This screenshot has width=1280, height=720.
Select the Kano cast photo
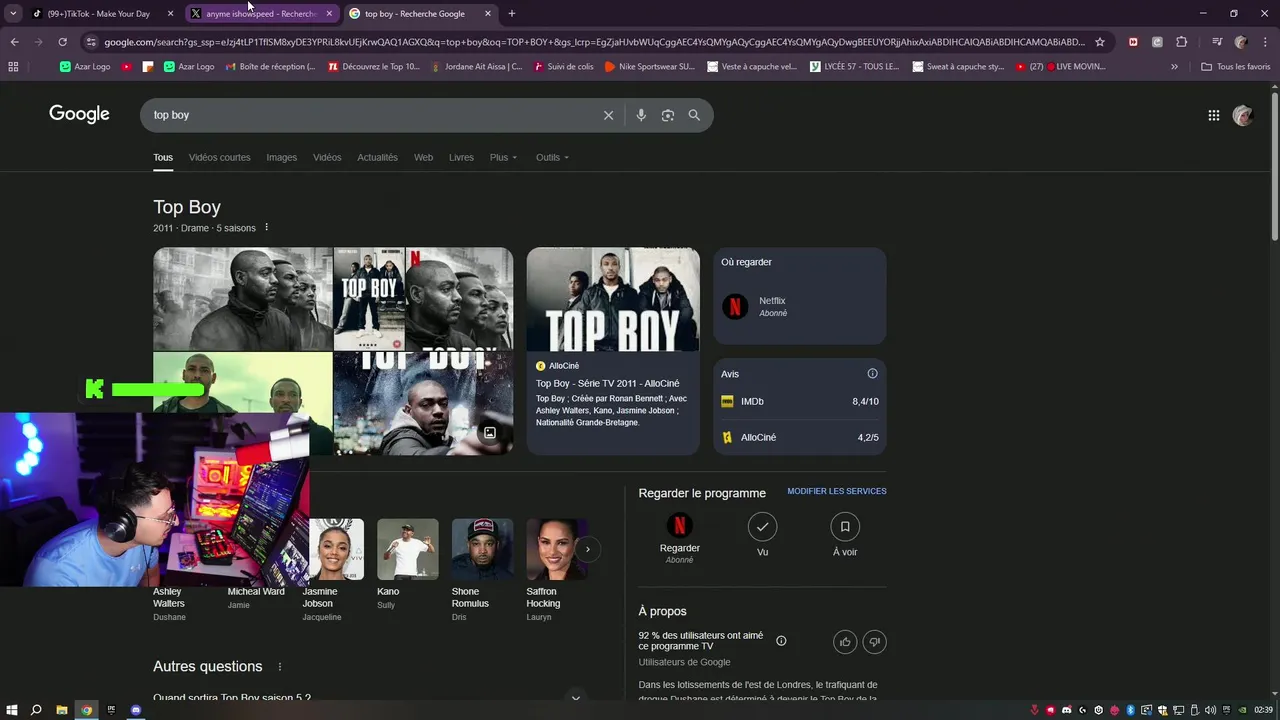pos(408,549)
